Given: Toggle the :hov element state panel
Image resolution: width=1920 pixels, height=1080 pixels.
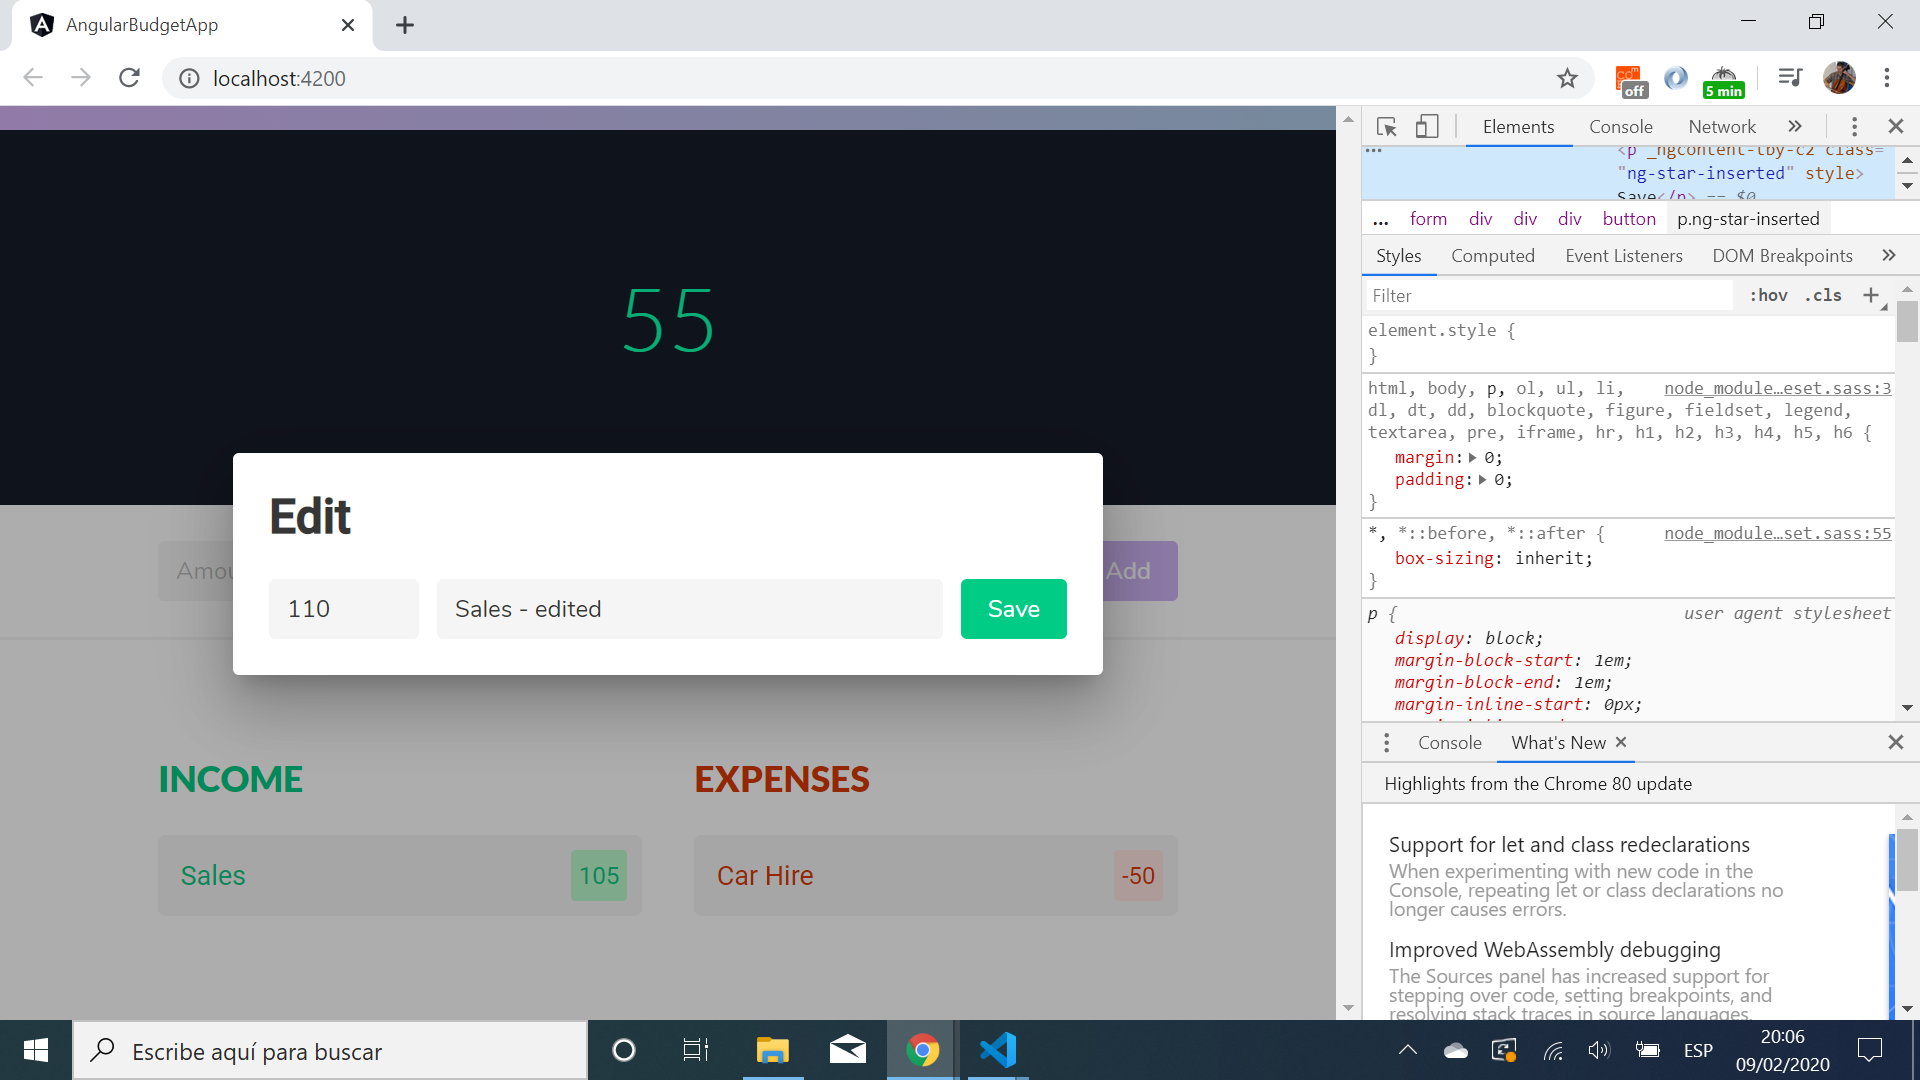Looking at the screenshot, I should click(1768, 295).
